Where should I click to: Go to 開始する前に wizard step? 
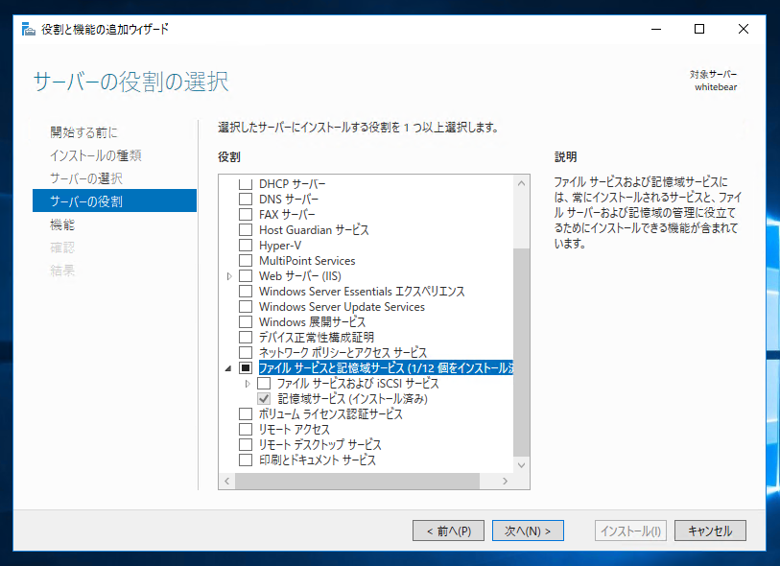coord(84,132)
